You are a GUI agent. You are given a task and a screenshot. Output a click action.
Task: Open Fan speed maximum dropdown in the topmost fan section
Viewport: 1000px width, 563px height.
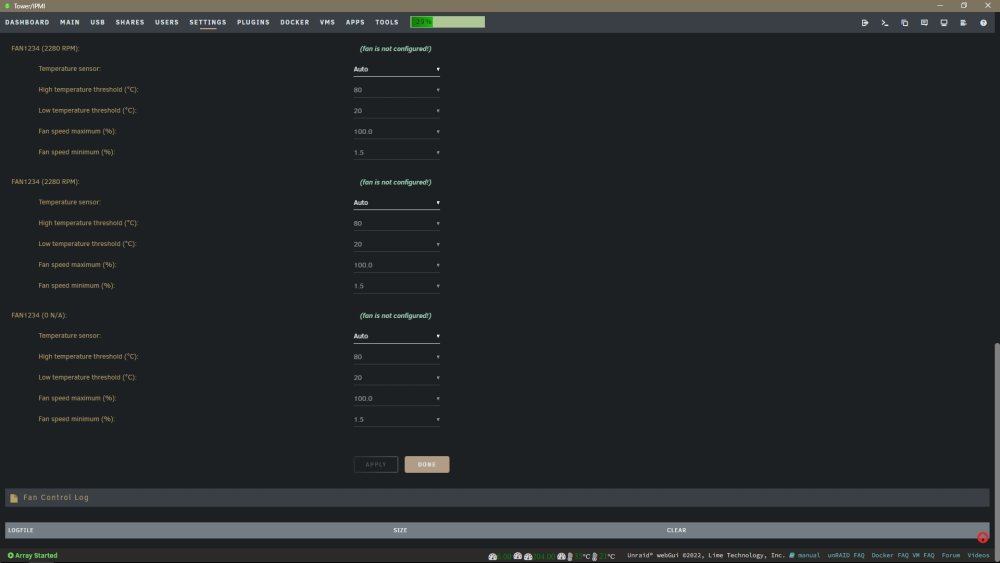click(x=396, y=131)
